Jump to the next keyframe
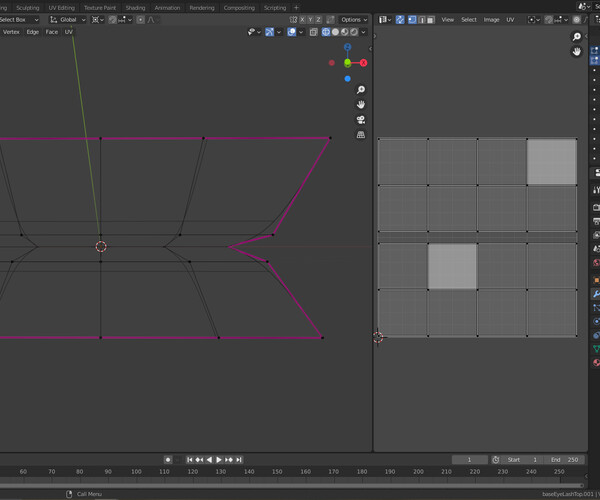 (229, 459)
